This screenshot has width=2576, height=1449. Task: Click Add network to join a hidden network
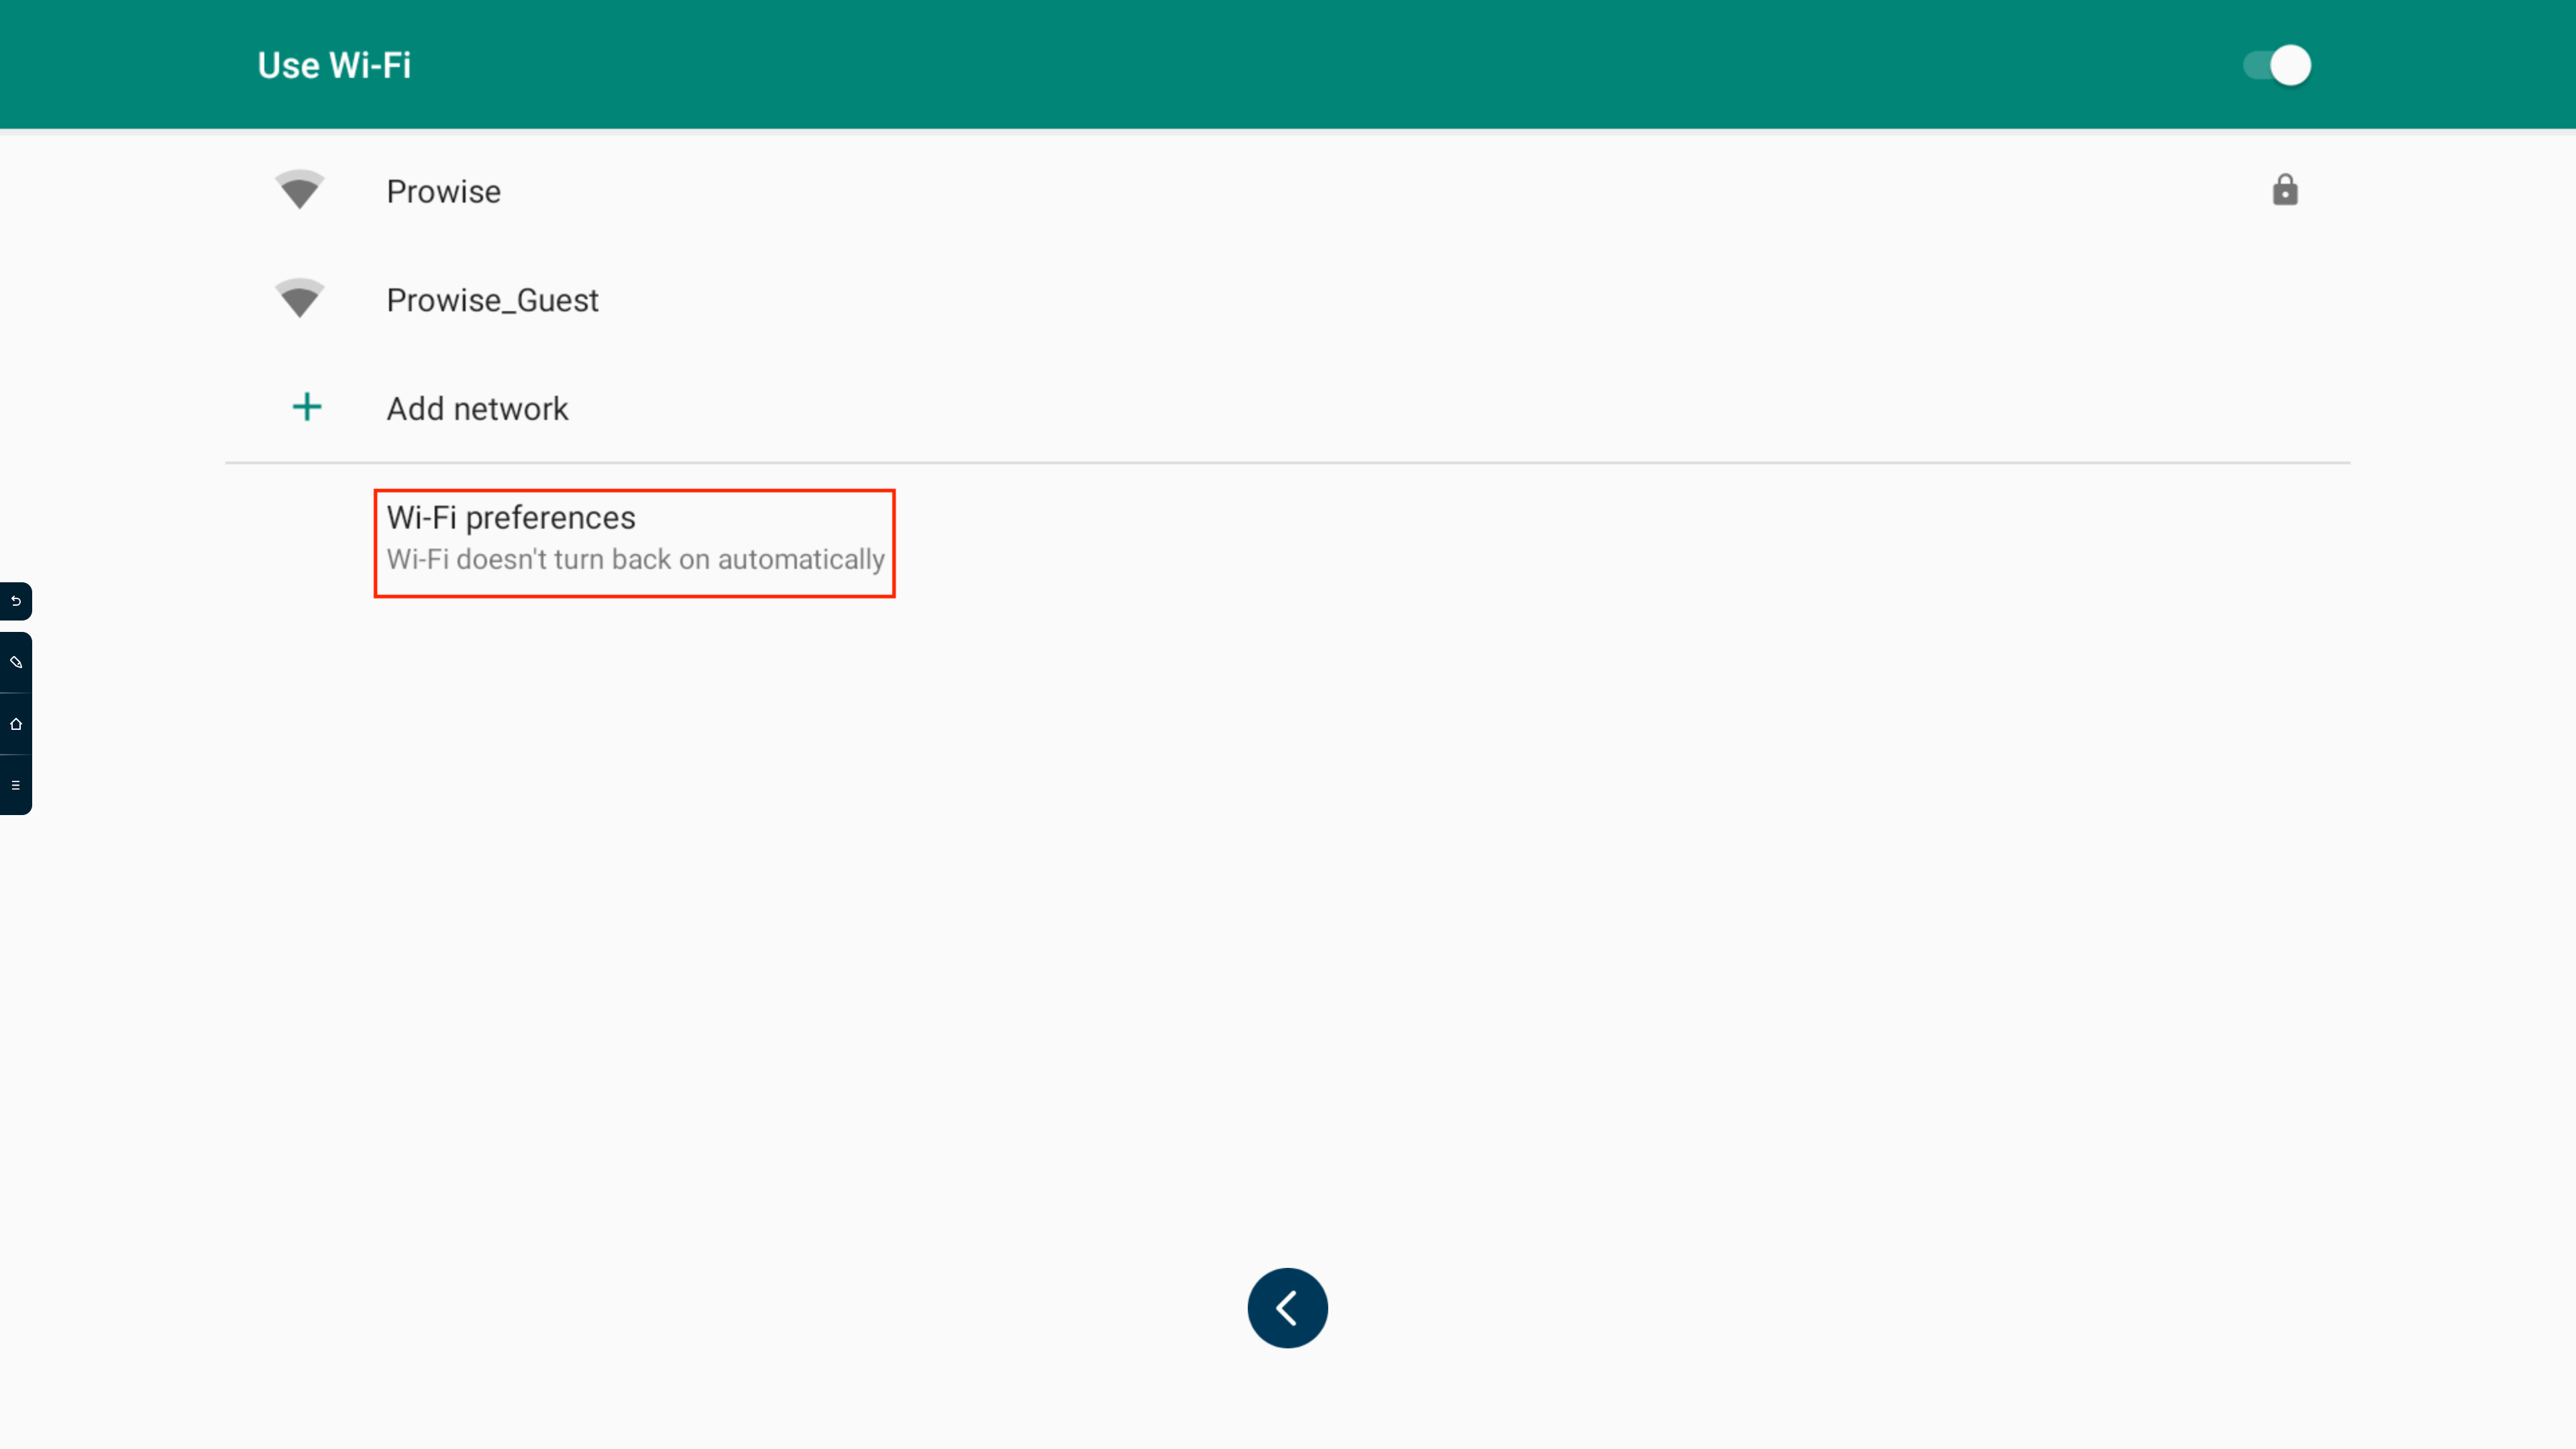click(477, 408)
